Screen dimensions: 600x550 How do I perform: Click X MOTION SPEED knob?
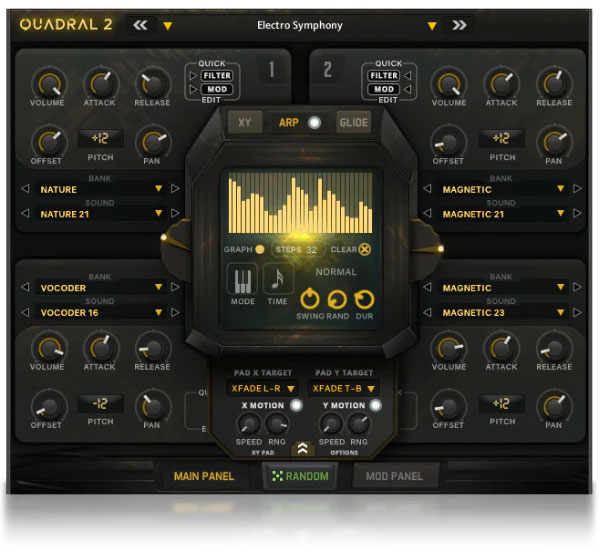tap(249, 424)
